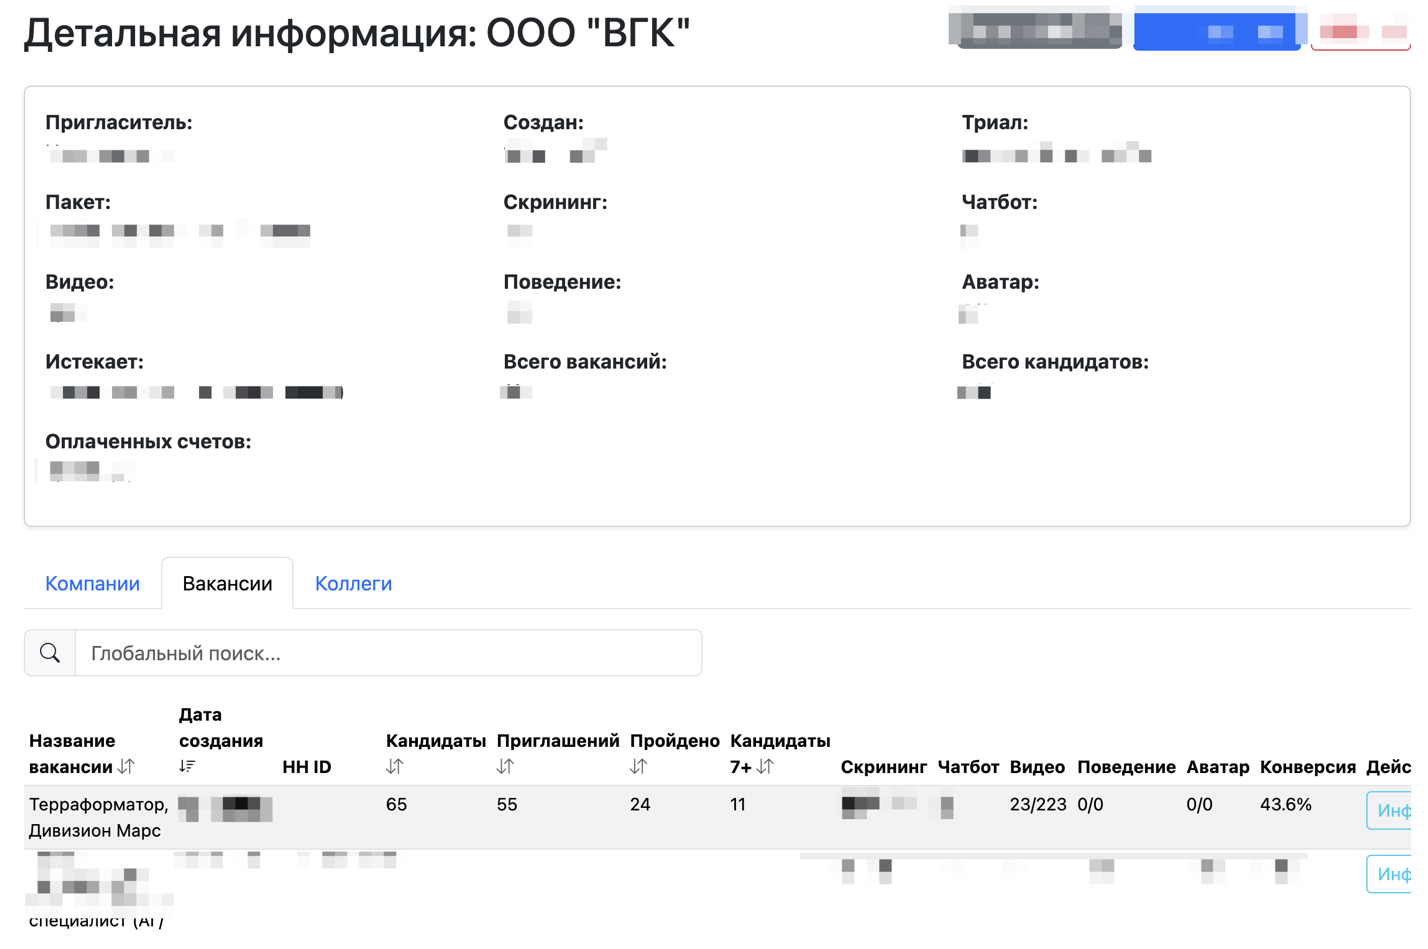1428x949 pixels.
Task: Click the HH ID column header
Action: pyautogui.click(x=307, y=767)
